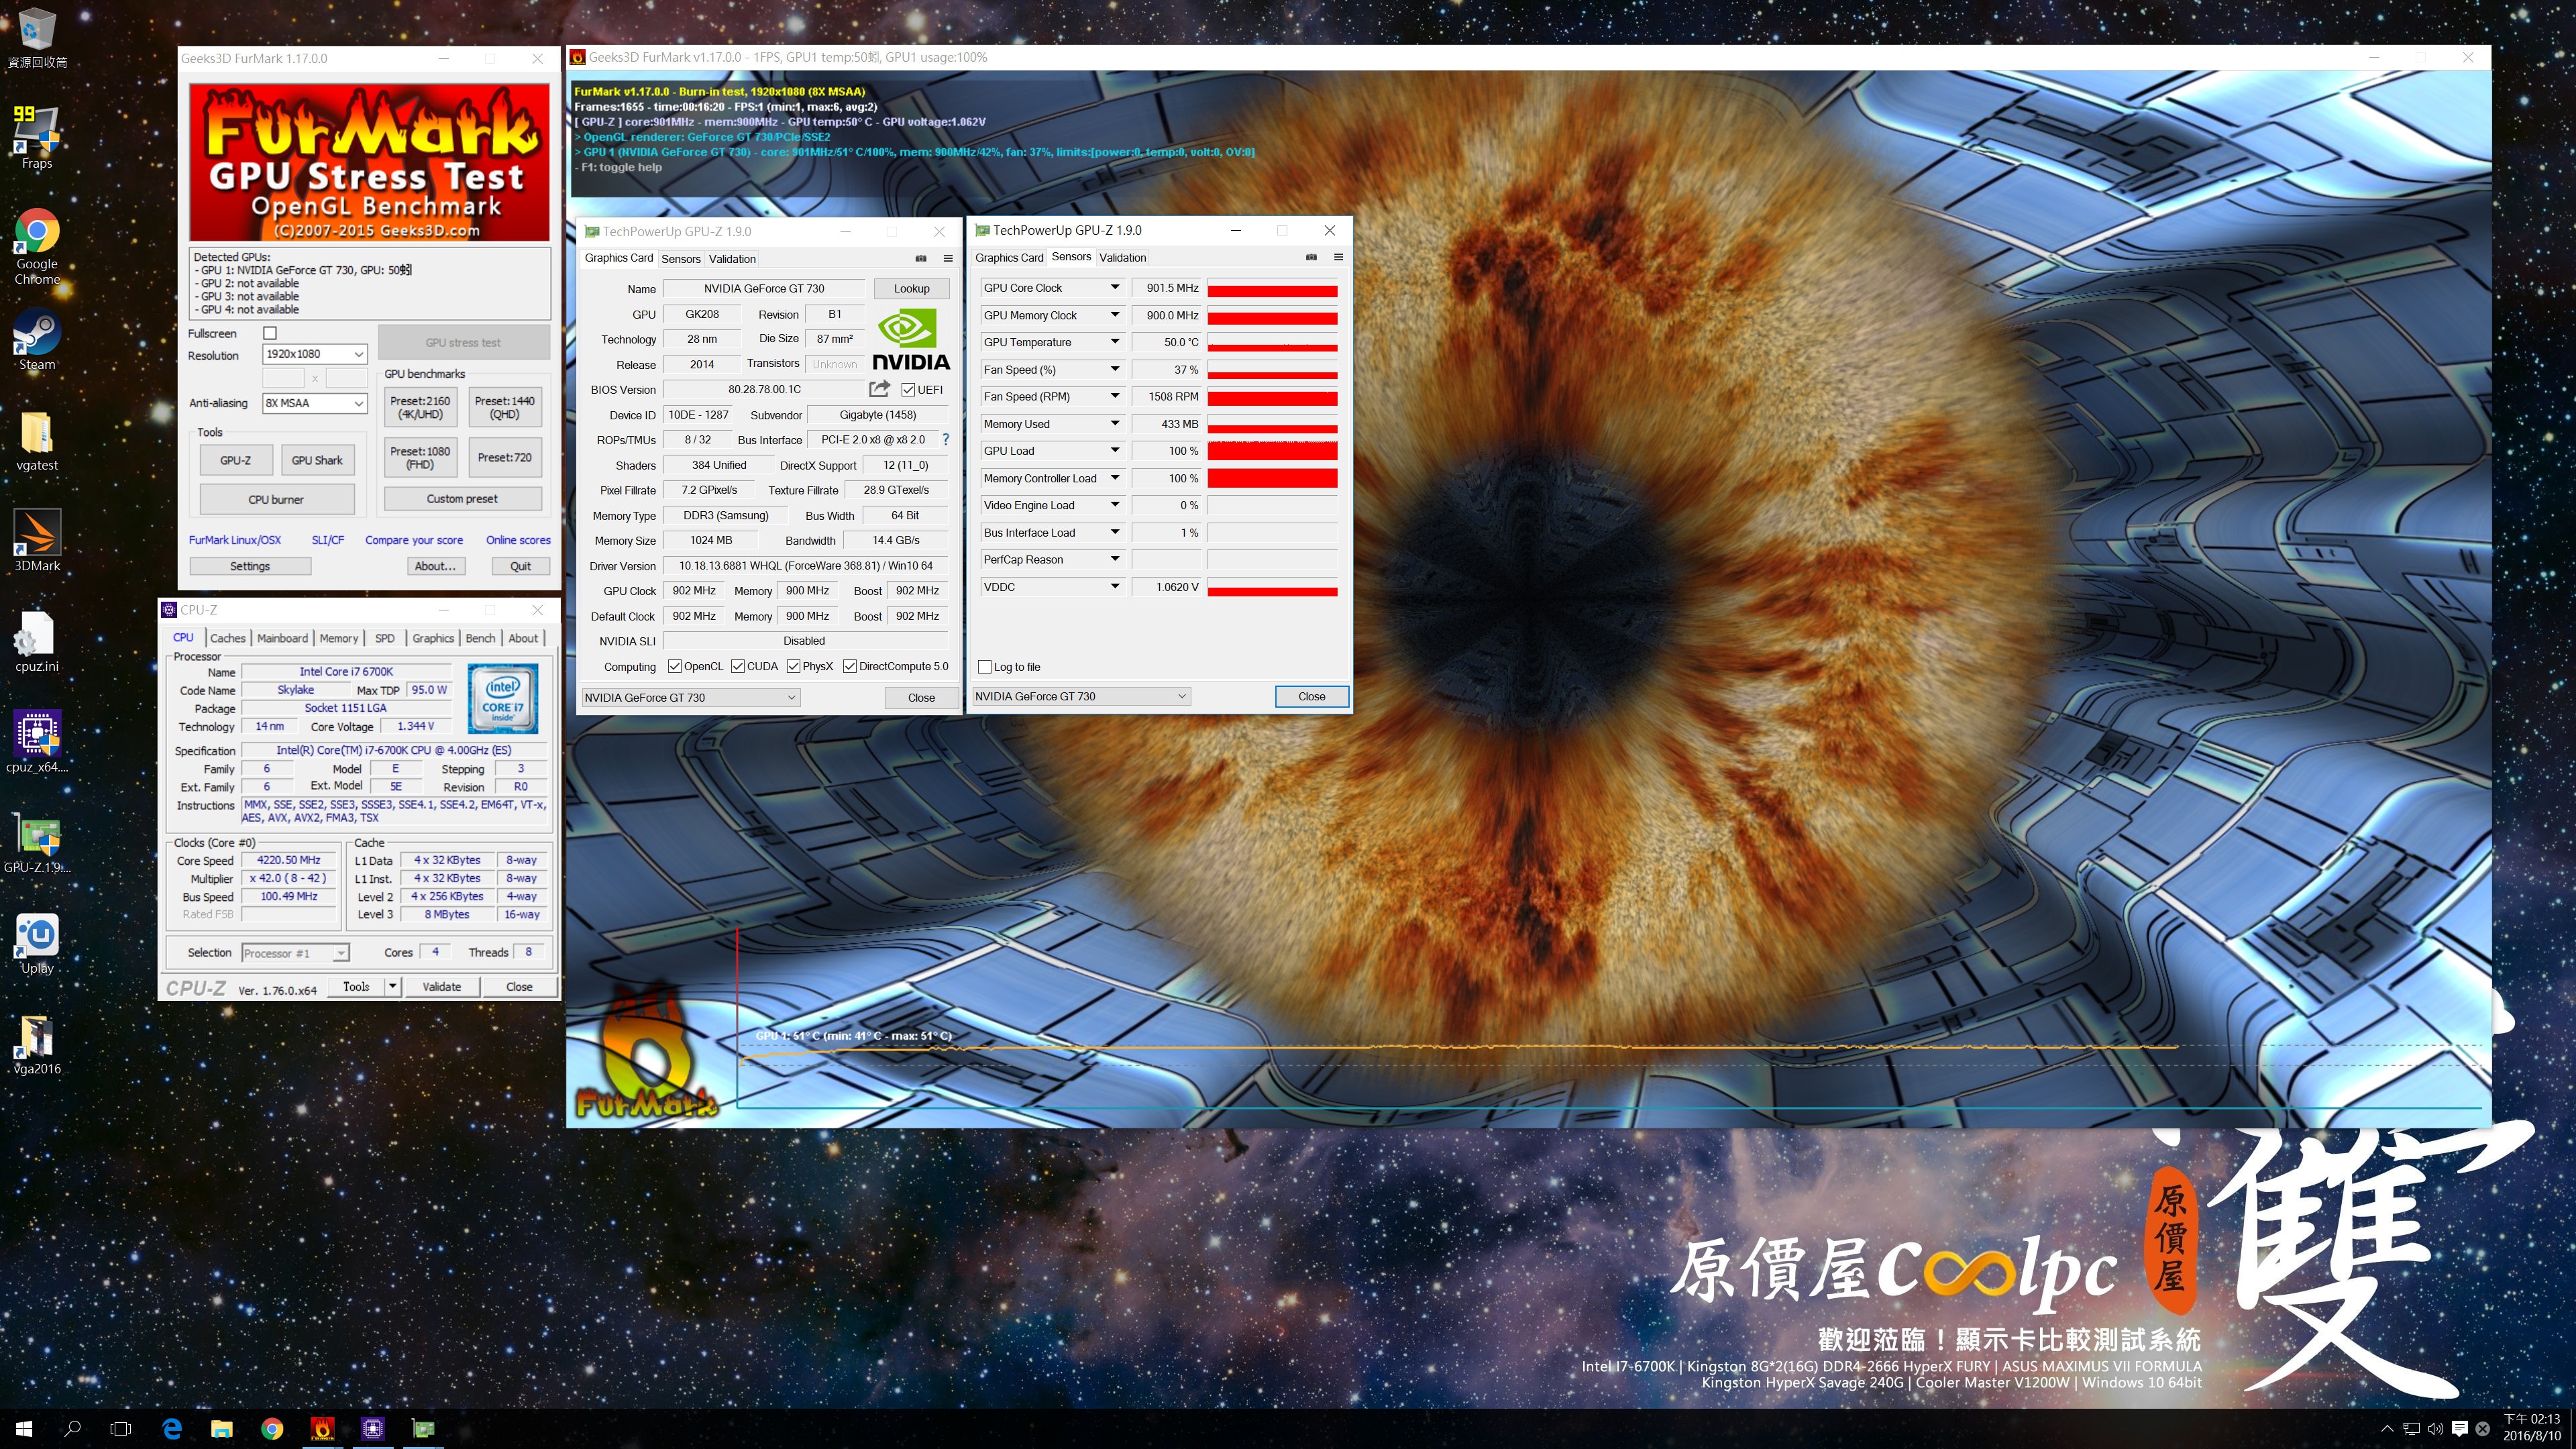
Task: Open hamburger menu in GPU-Z Sensors window
Action: pyautogui.click(x=1338, y=257)
